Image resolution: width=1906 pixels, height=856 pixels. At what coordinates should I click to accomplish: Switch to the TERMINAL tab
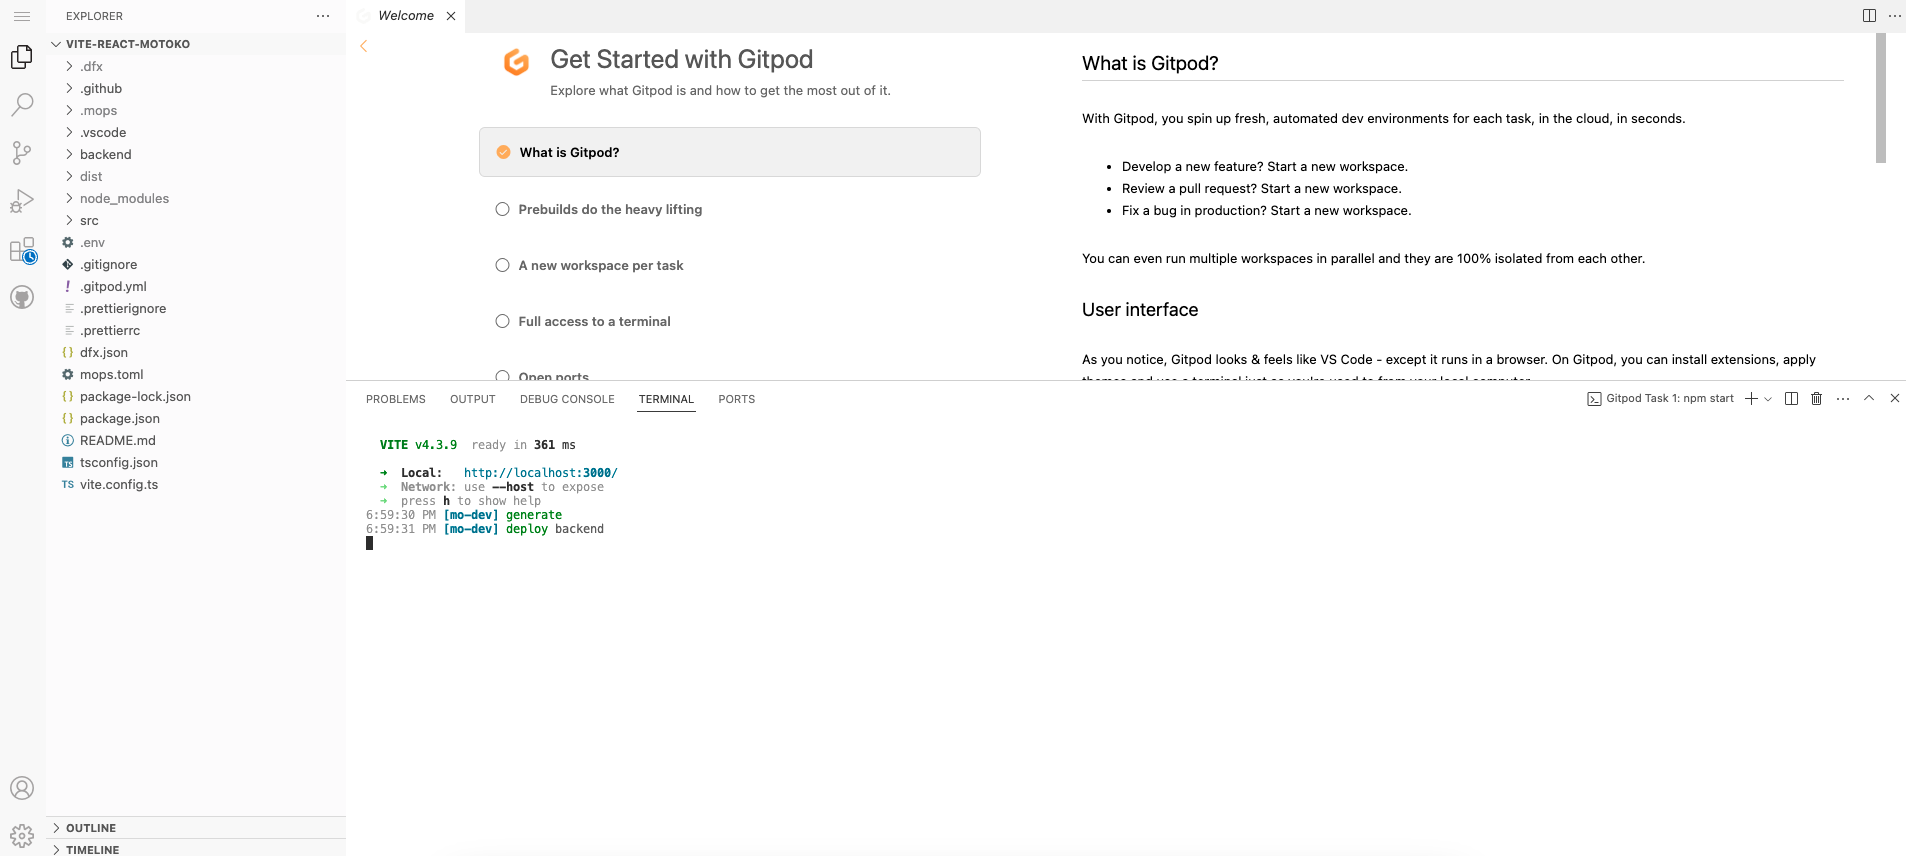tap(666, 399)
